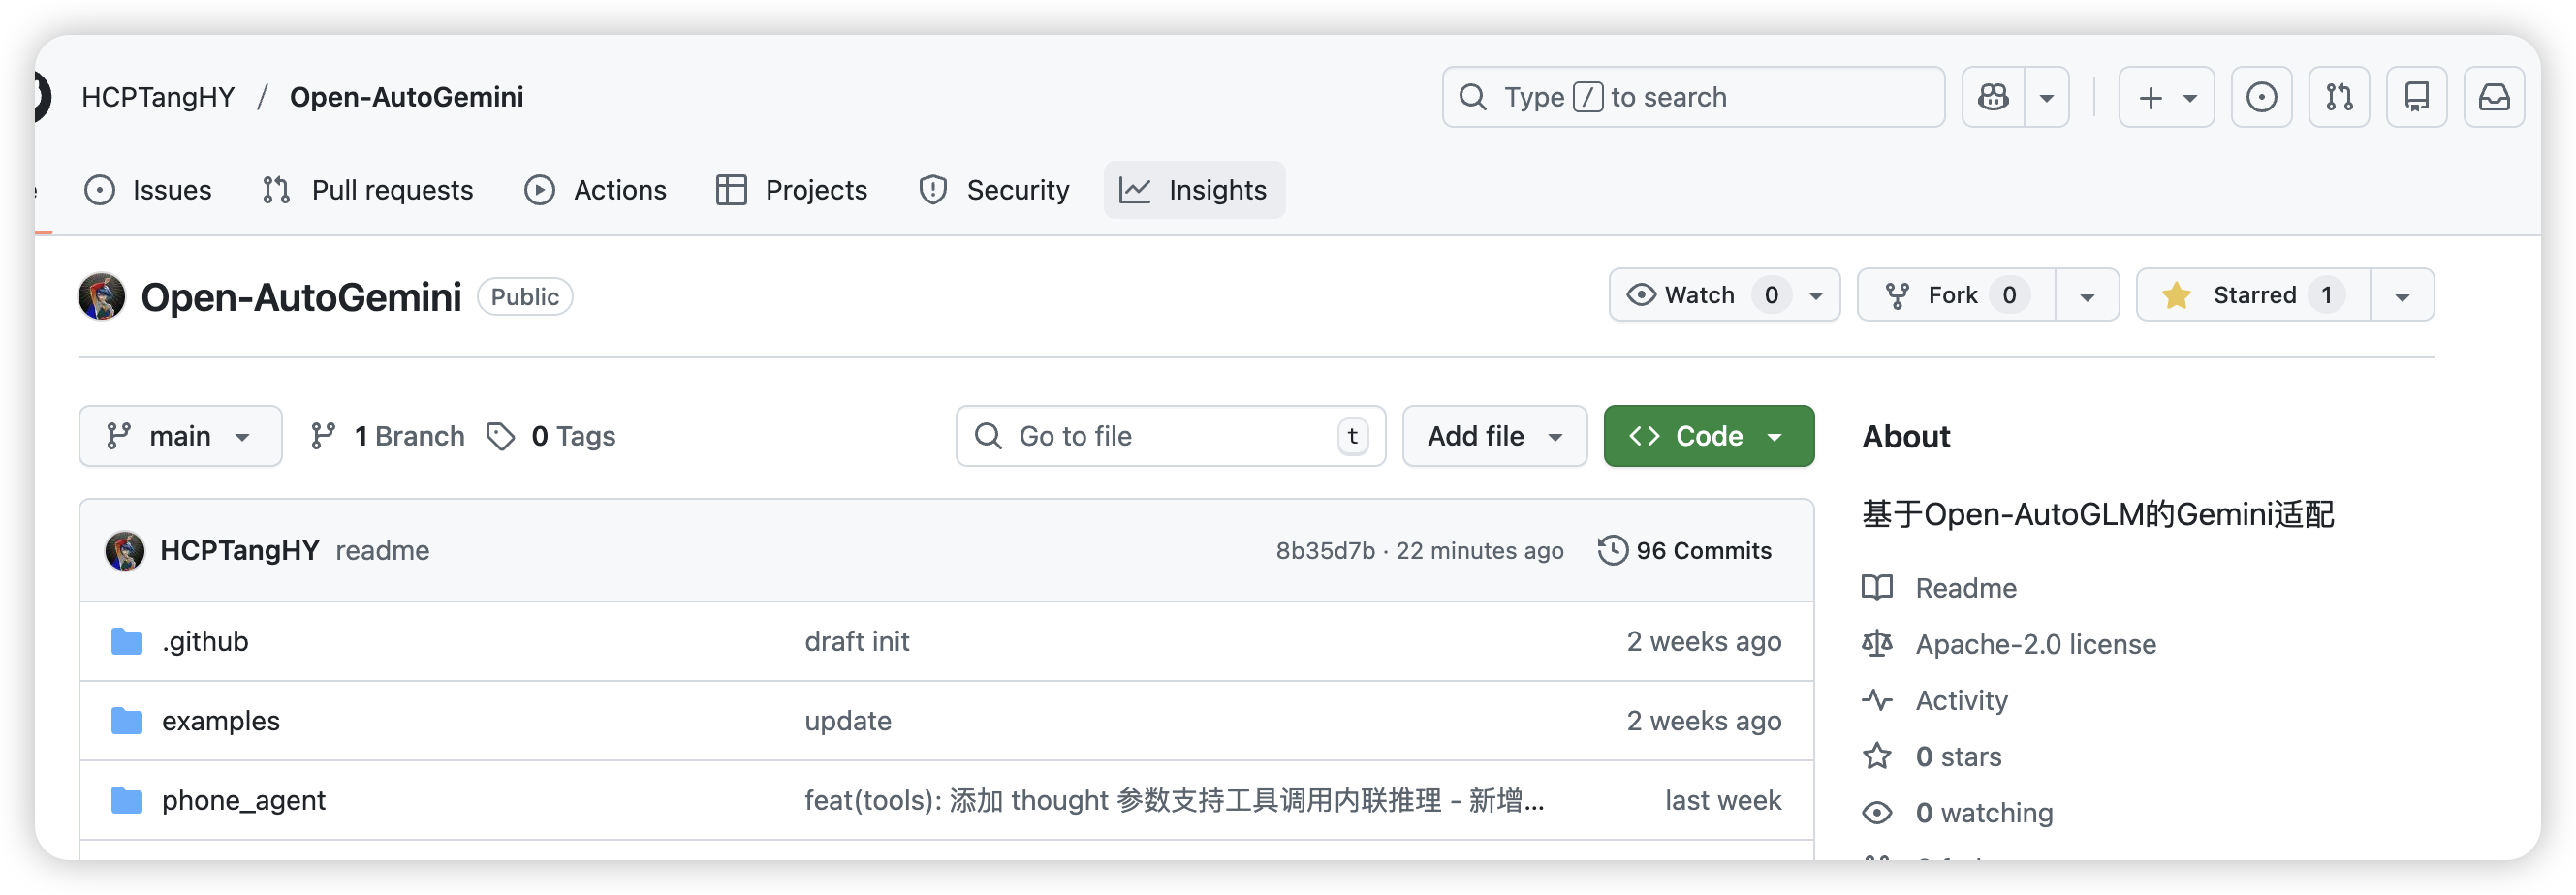The width and height of the screenshot is (2576, 895).
Task: Open the Copilot icon in header
Action: [1993, 97]
